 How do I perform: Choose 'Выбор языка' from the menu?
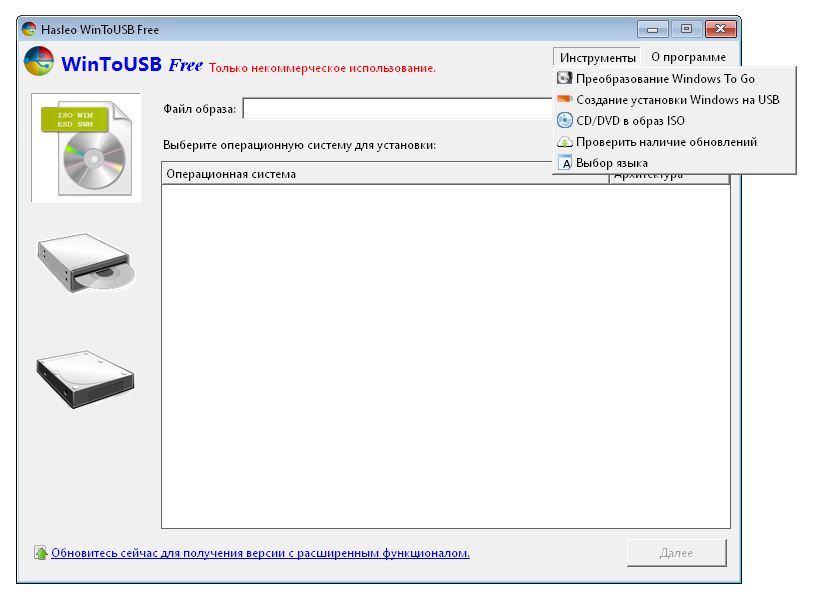612,163
